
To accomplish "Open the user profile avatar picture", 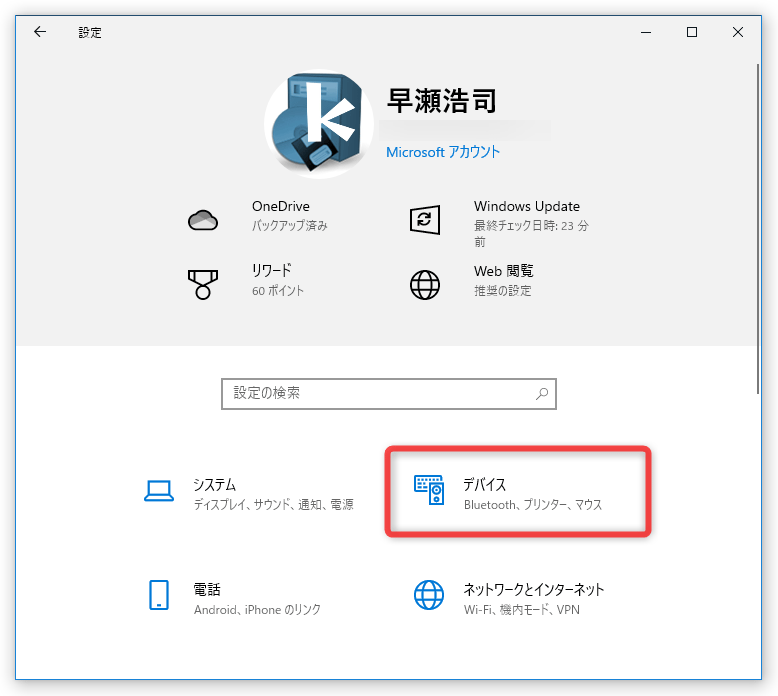I will click(319, 124).
